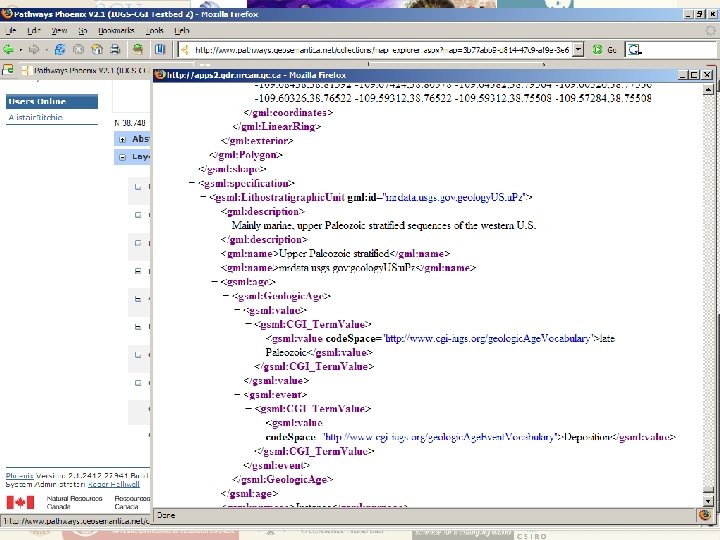The height and width of the screenshot is (540, 720).
Task: Click the Canada flag logo
Action: pos(20,502)
